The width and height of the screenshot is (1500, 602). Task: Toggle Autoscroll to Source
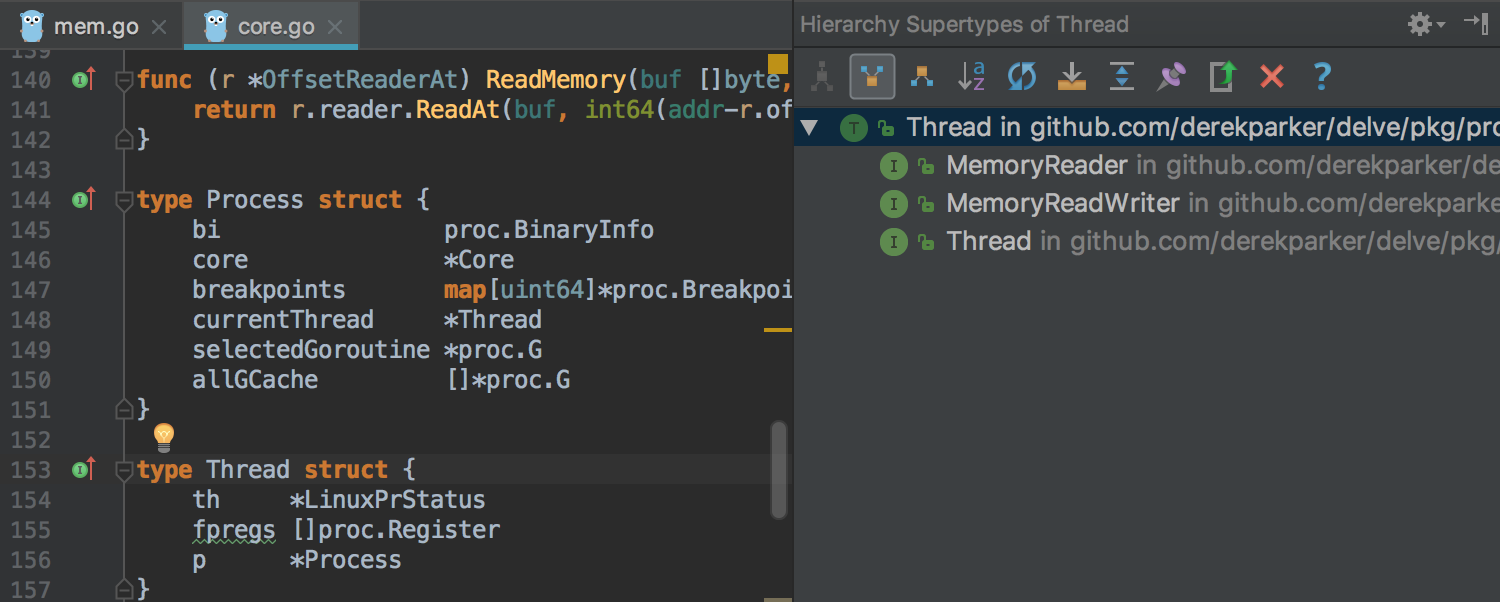(1072, 77)
